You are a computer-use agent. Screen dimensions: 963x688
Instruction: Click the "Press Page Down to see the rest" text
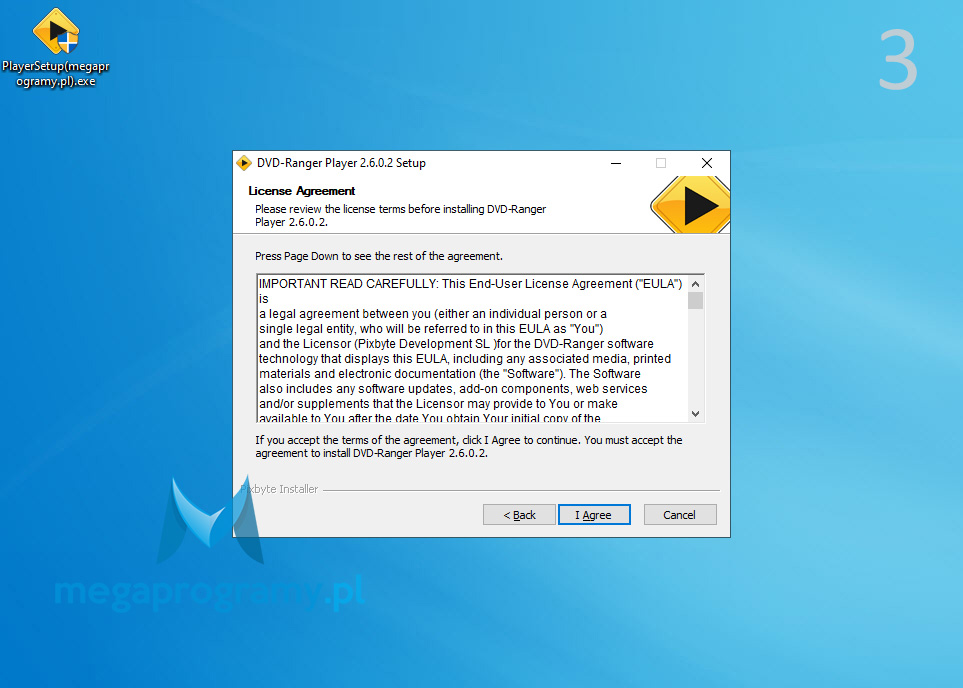point(379,256)
